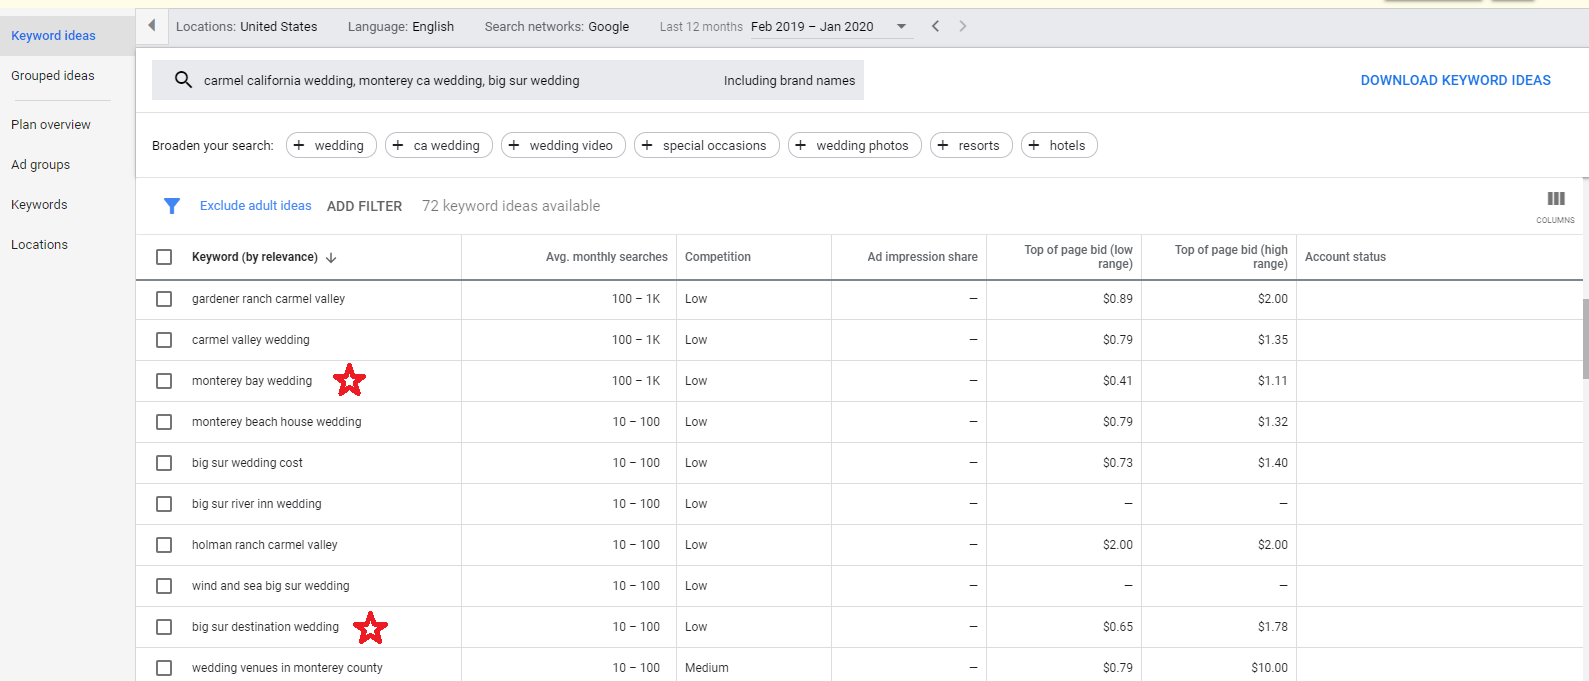Screen dimensions: 1589x681
Task: Add 'hotels' suggestion chip
Action: pyautogui.click(x=1059, y=145)
